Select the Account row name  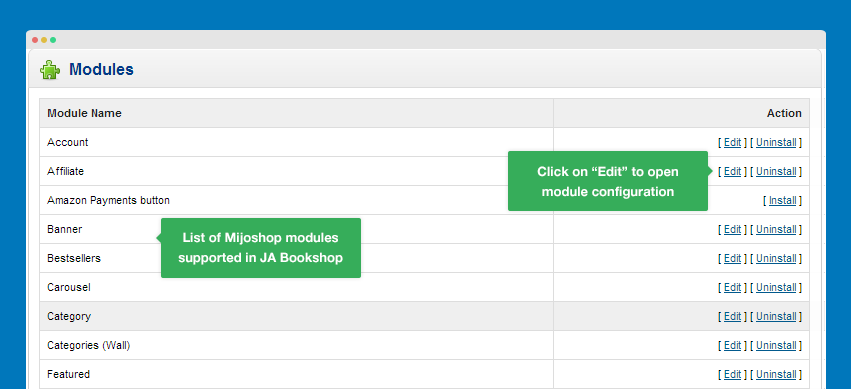[x=68, y=142]
